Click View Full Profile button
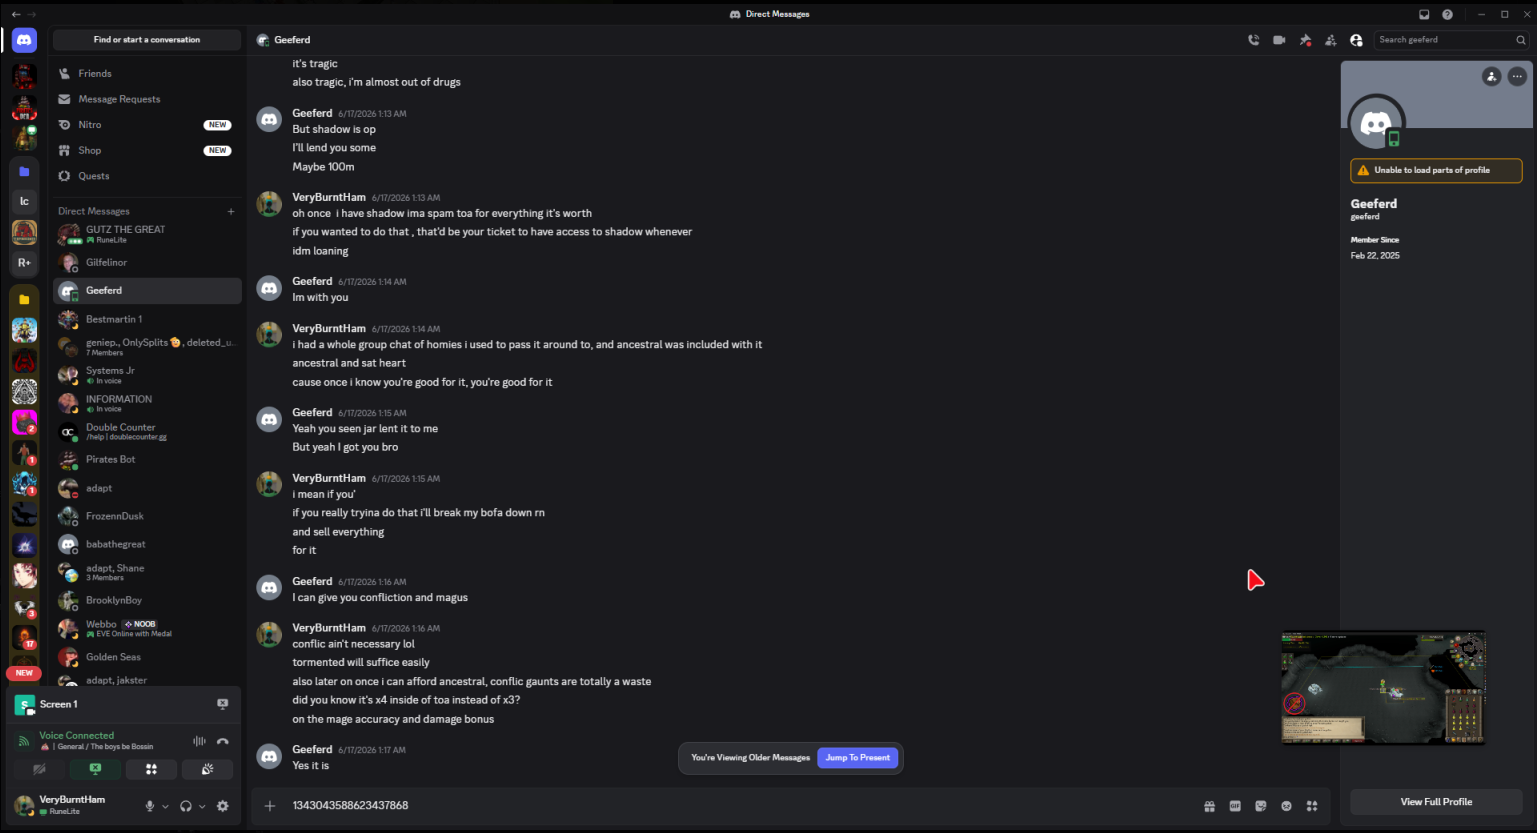Image resolution: width=1537 pixels, height=833 pixels. [1436, 802]
